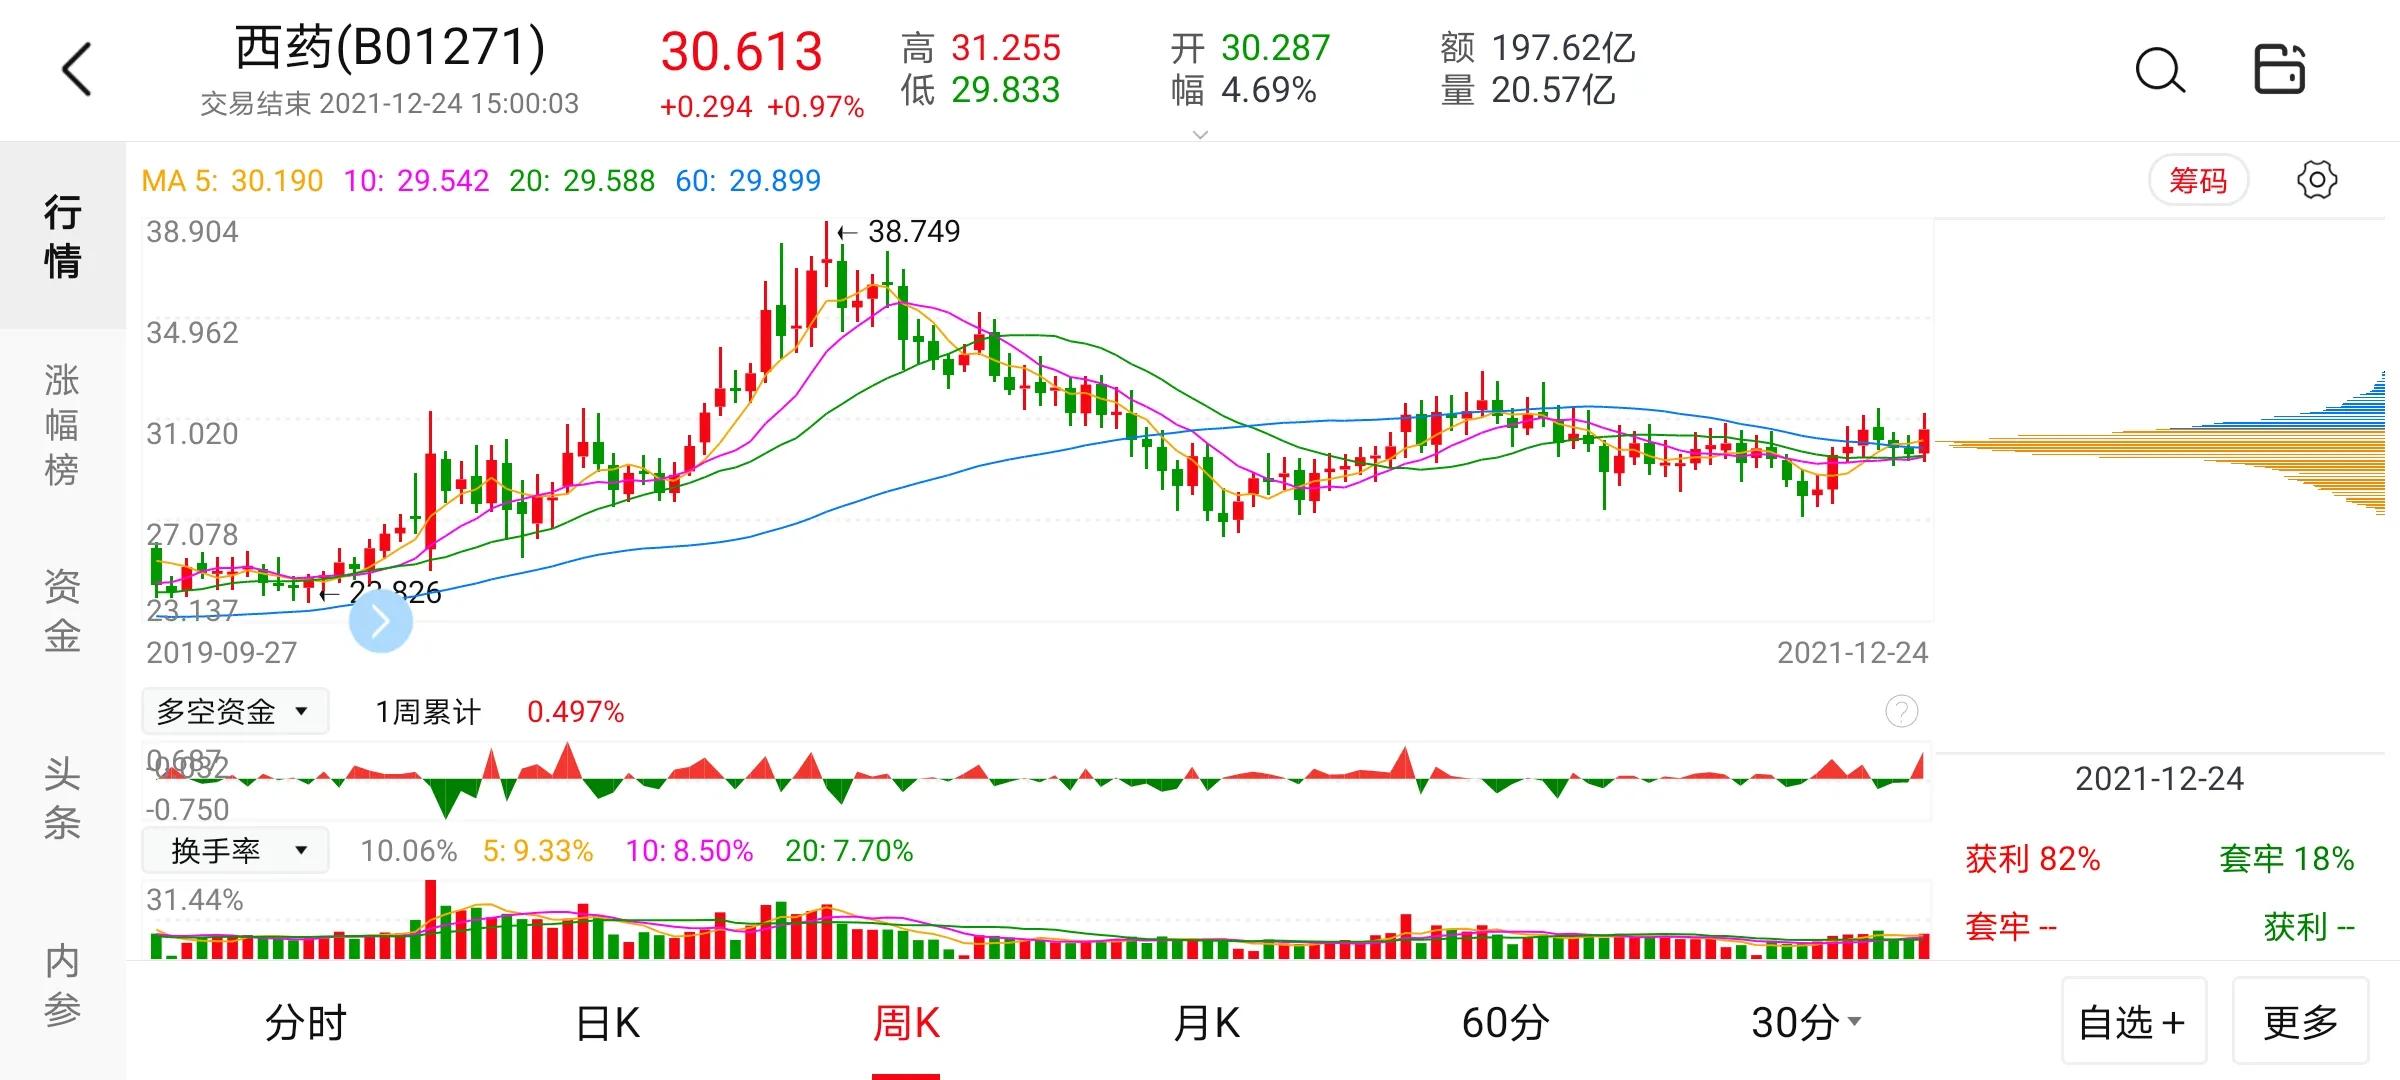This screenshot has width=2400, height=1080.
Task: Switch to the 分时 tab
Action: pos(306,1022)
